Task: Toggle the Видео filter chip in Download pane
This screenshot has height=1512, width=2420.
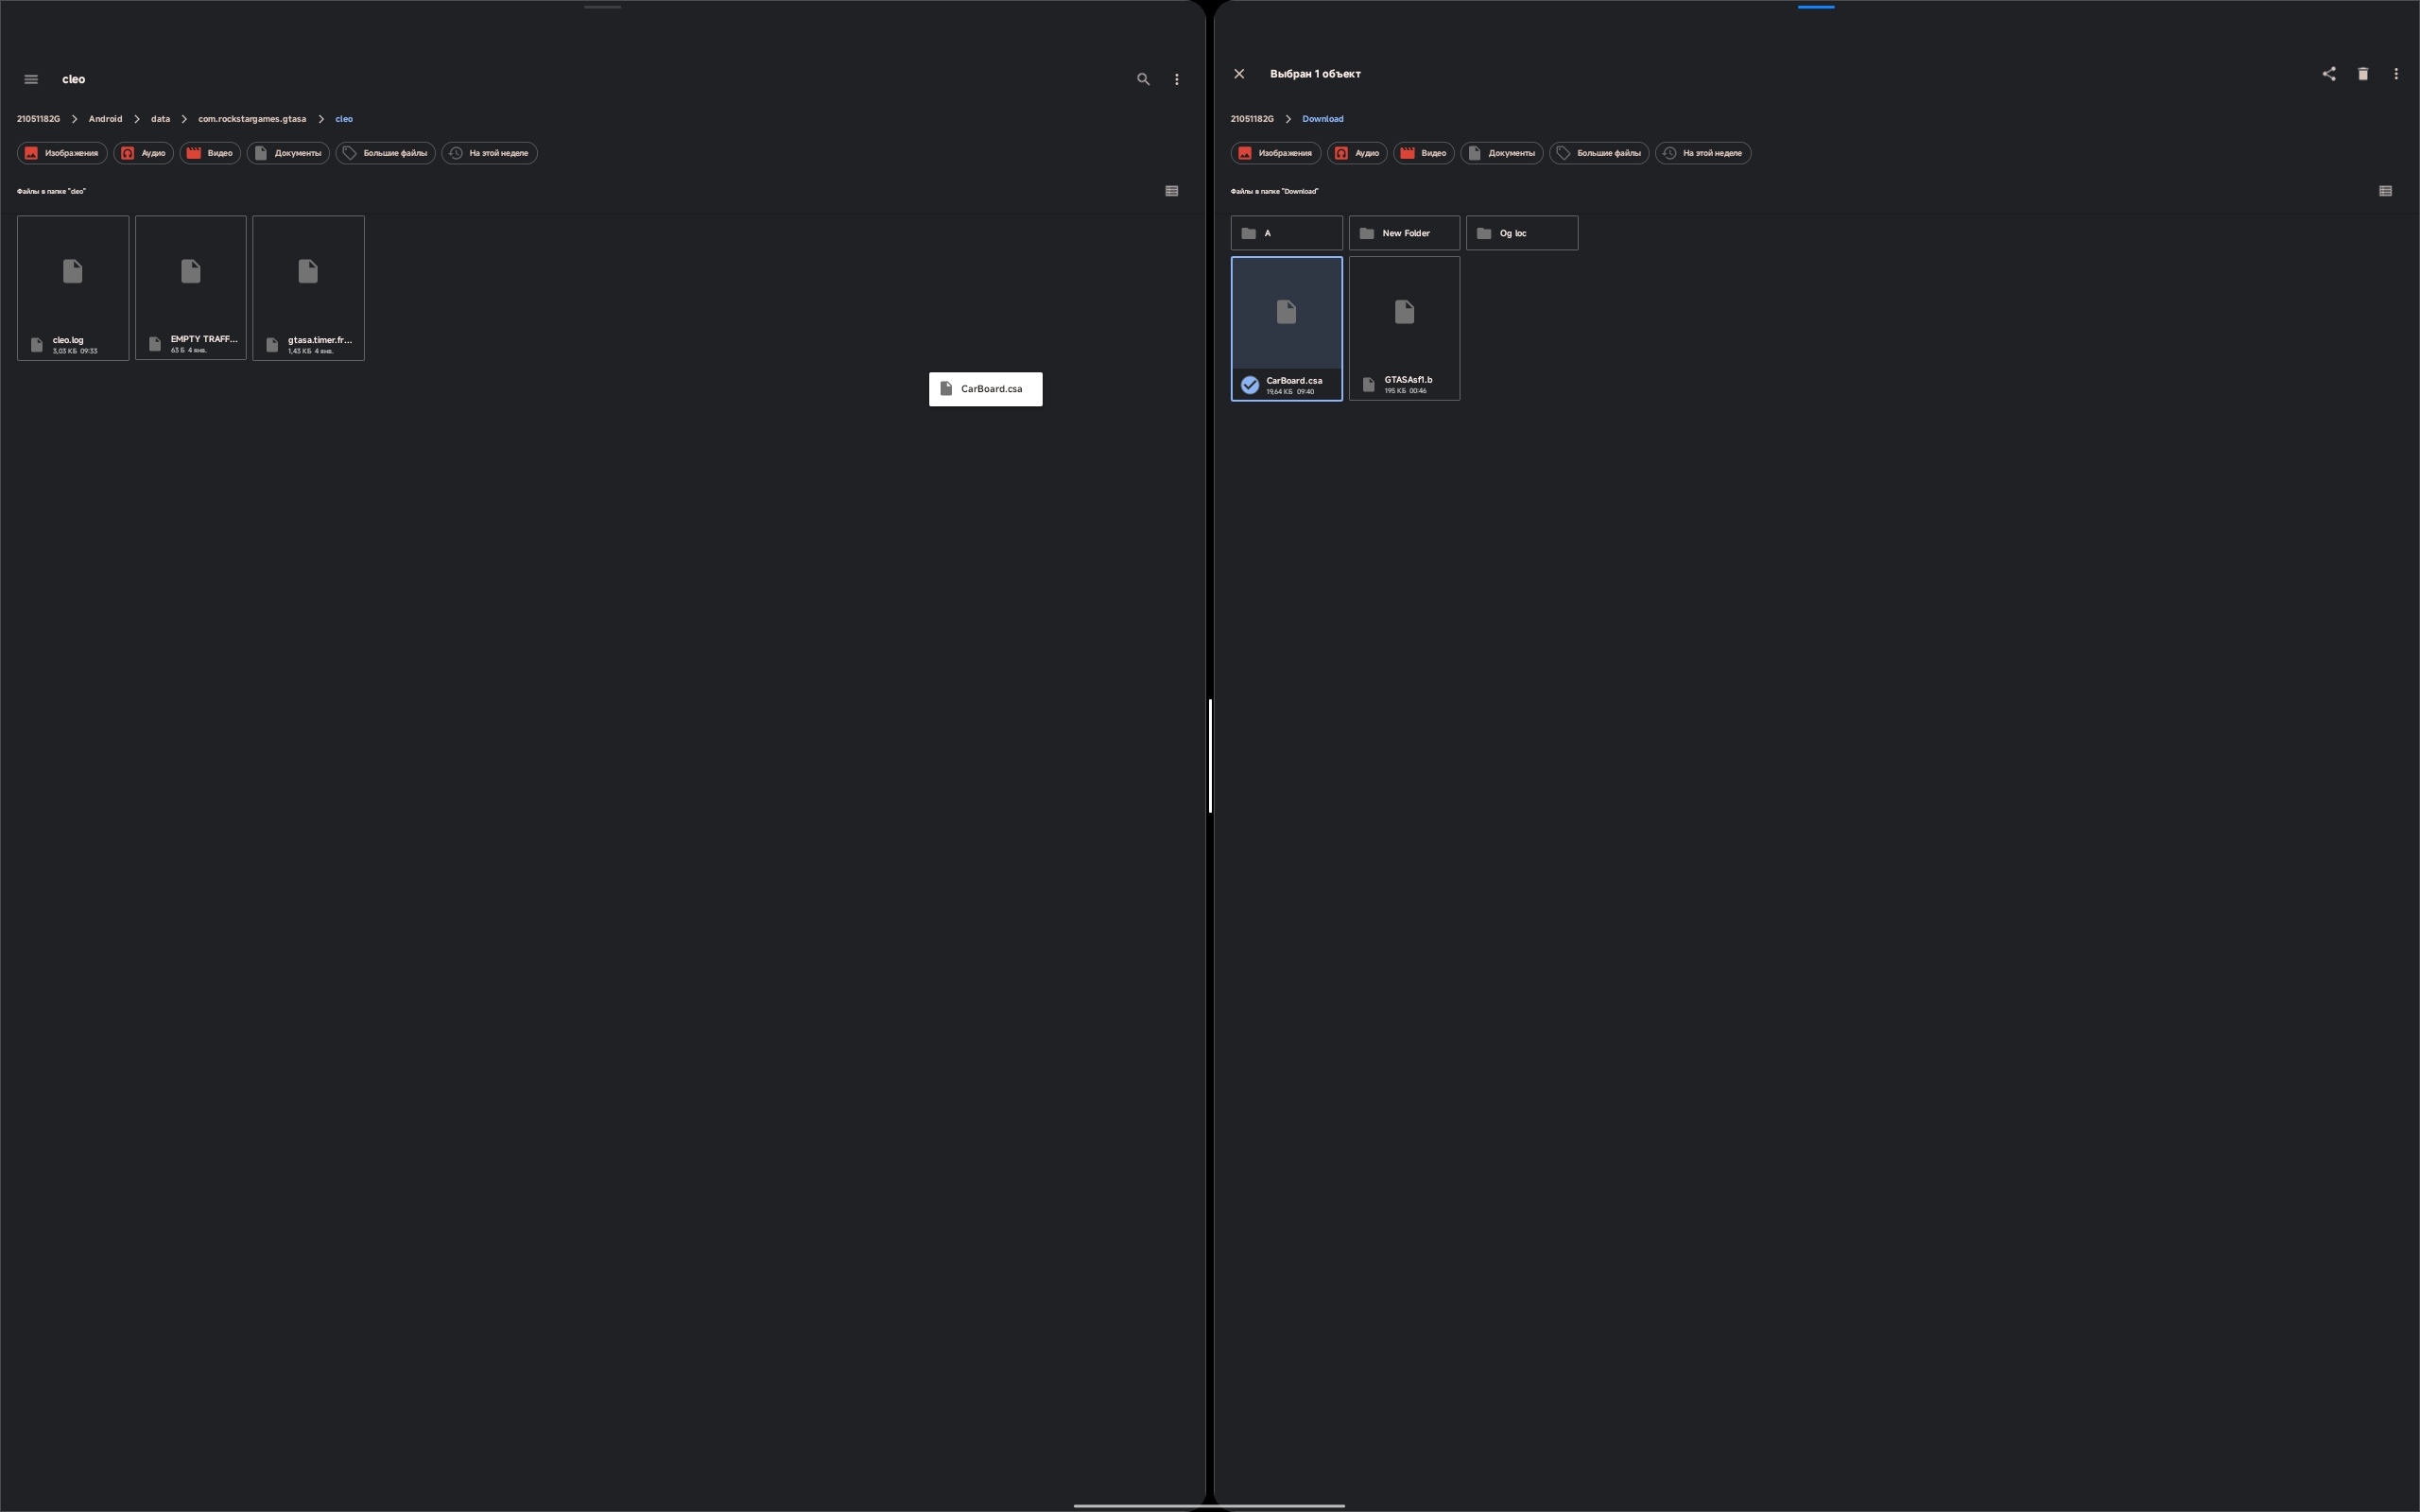Action: pos(1423,153)
